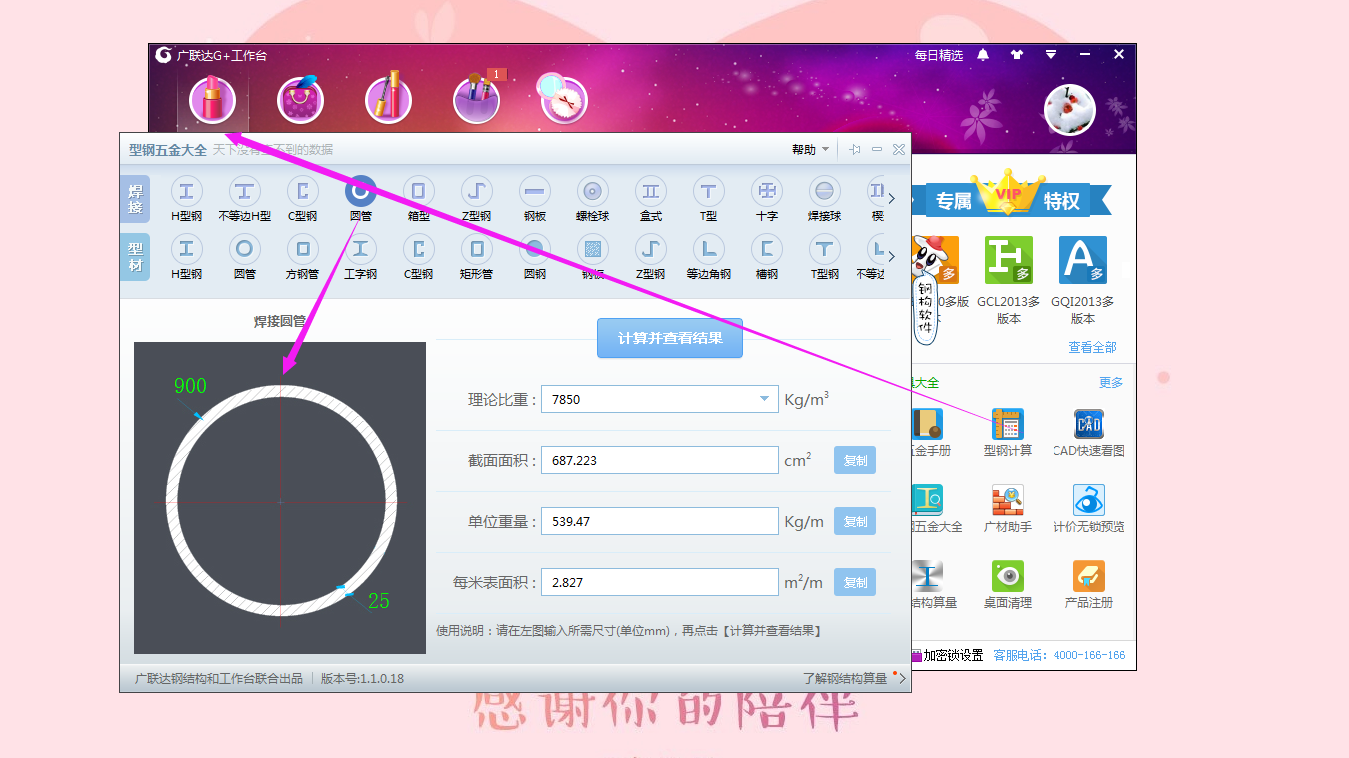Open 计价无锁预览 in workbench
1349x758 pixels.
[x=1089, y=508]
